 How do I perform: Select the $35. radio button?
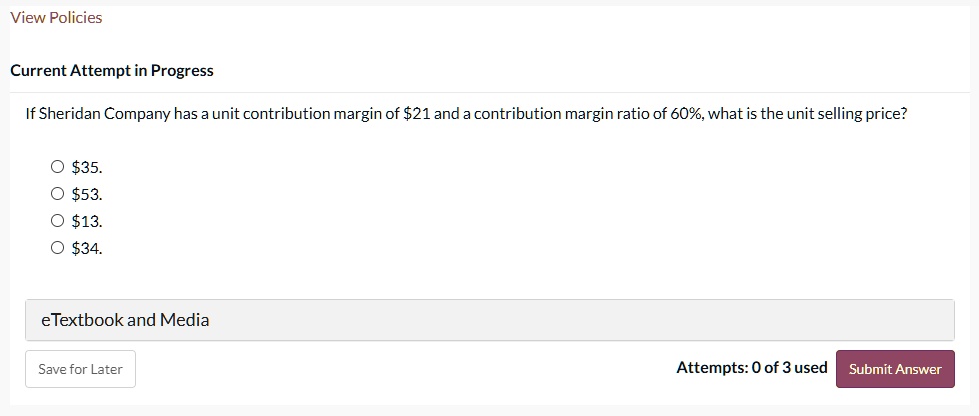coord(57,167)
